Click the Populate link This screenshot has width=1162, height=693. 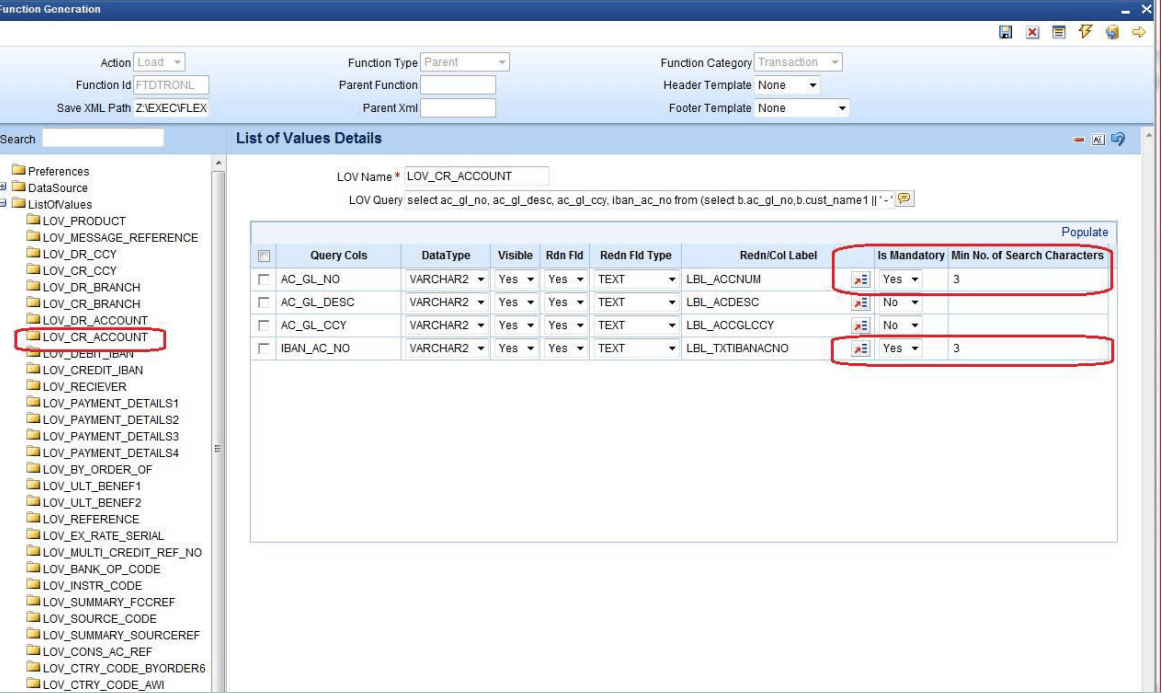coord(1084,232)
